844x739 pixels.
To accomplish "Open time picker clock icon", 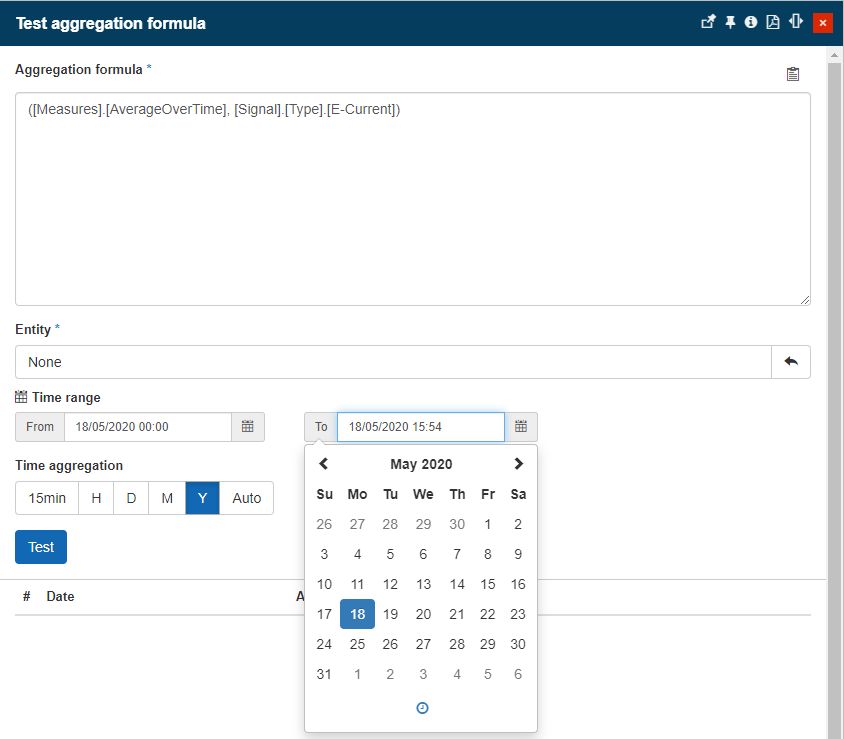I will (422, 708).
